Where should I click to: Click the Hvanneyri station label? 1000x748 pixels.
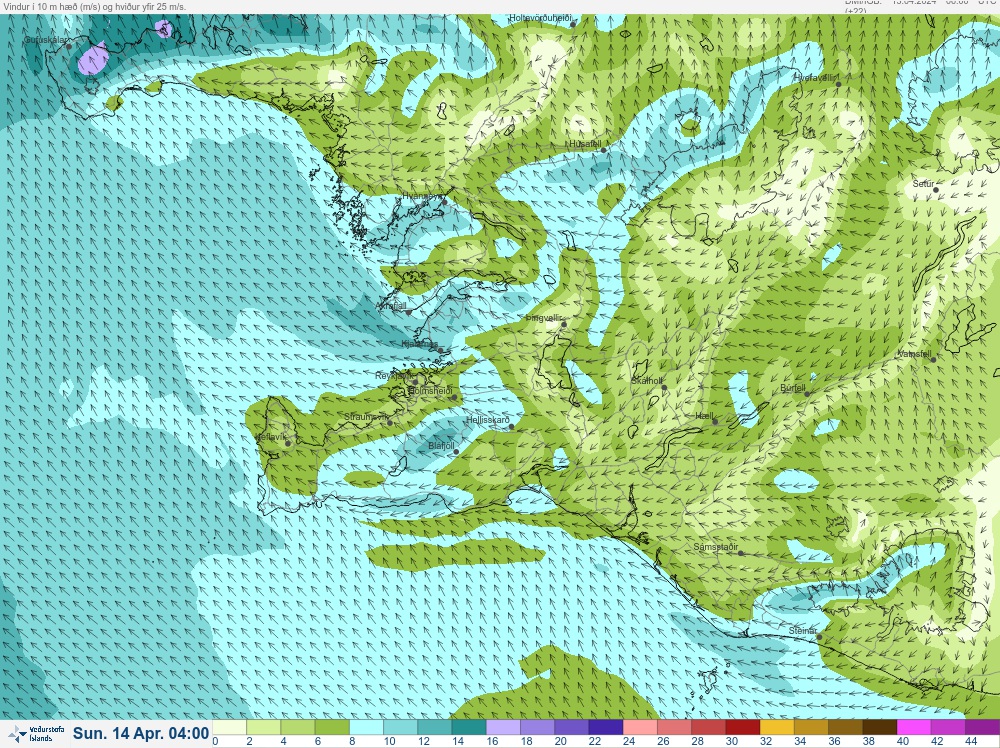(x=422, y=196)
